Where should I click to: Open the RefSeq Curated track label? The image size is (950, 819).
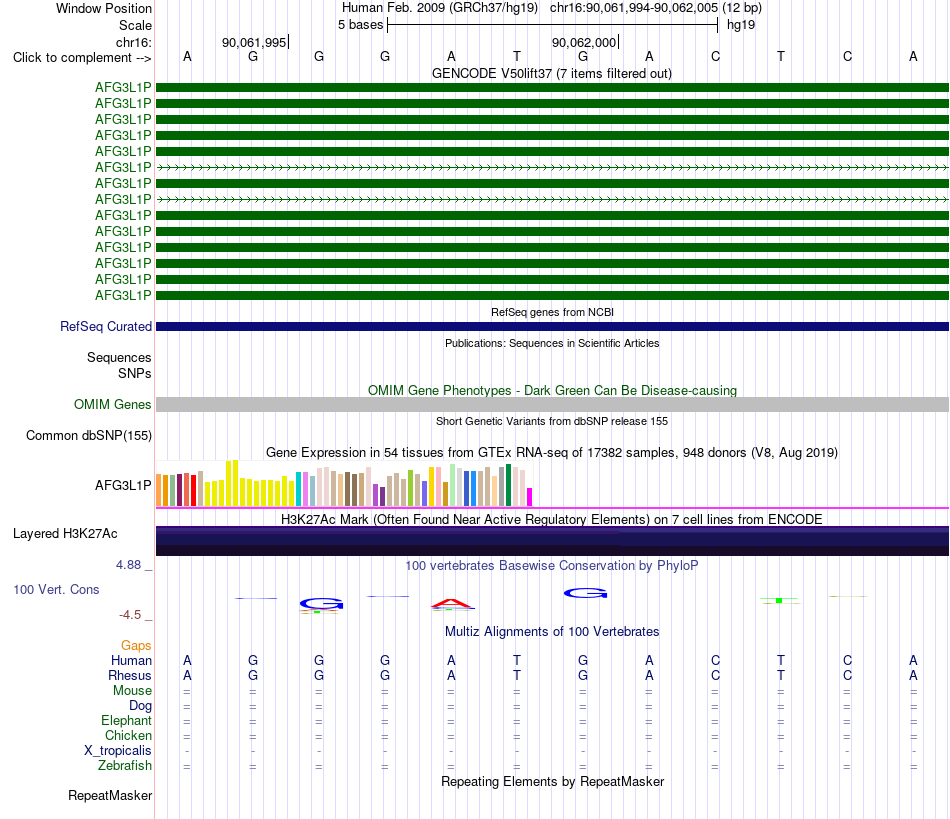pos(106,326)
